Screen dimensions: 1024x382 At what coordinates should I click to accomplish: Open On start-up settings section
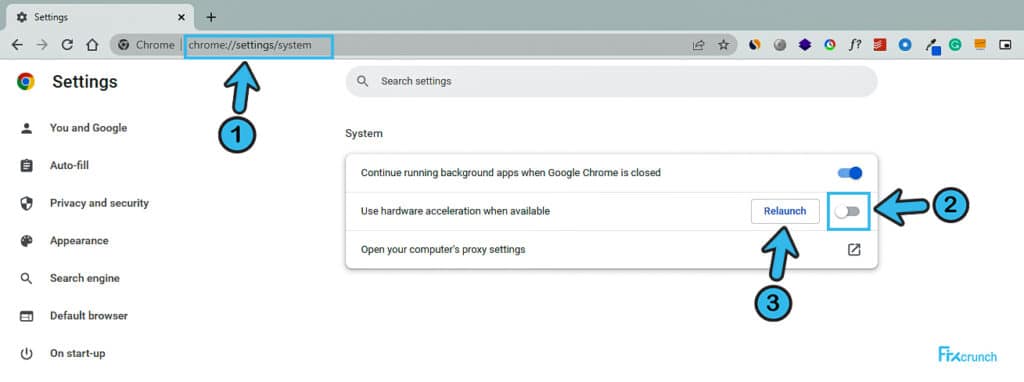[x=77, y=353]
